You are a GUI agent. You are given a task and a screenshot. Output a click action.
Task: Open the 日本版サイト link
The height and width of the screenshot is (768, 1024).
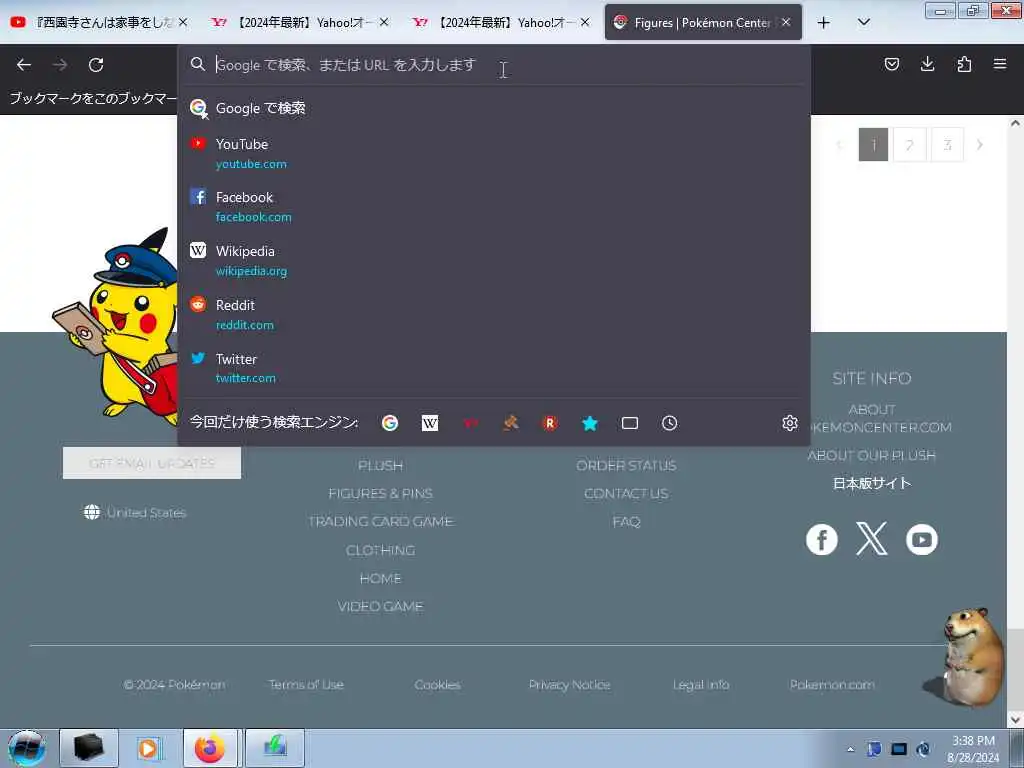pos(871,483)
